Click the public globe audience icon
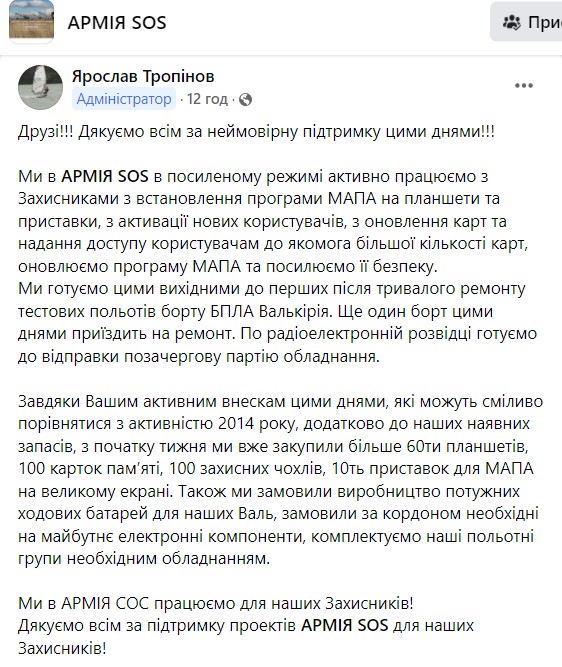562x667 pixels. 245,100
